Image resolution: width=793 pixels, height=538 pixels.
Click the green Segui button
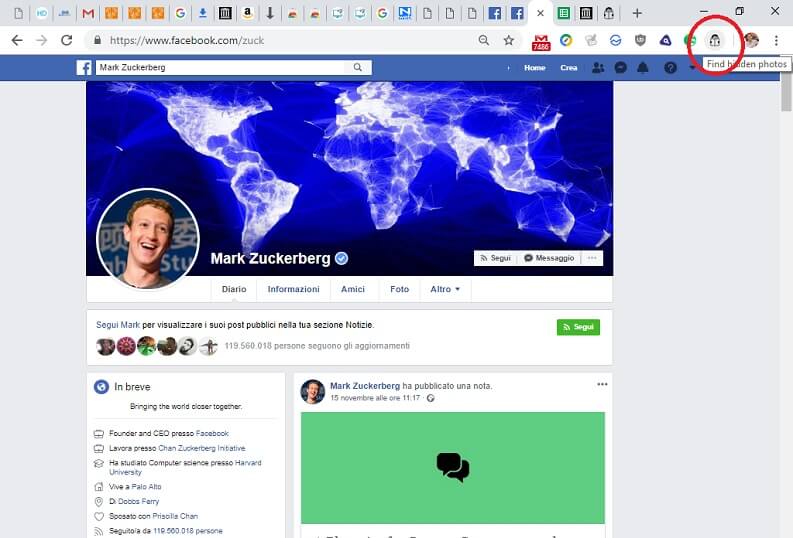[x=578, y=327]
